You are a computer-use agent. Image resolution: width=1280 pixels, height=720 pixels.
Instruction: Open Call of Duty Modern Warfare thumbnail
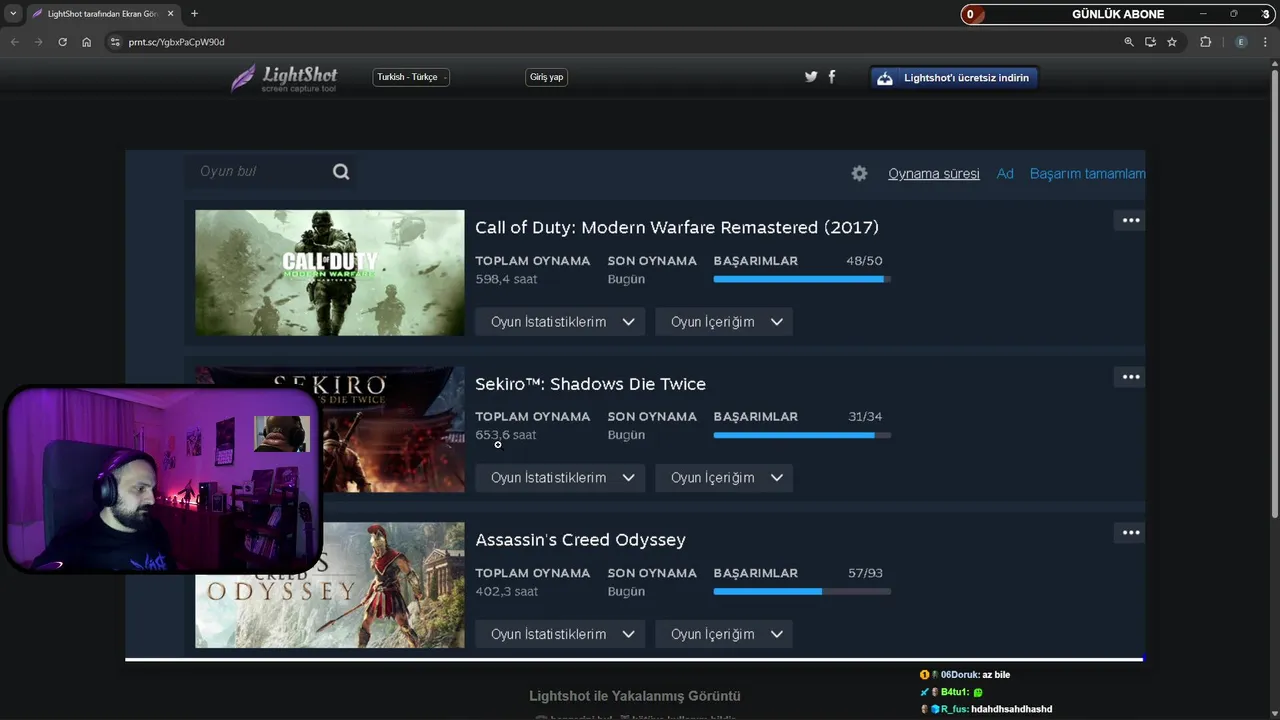click(330, 272)
